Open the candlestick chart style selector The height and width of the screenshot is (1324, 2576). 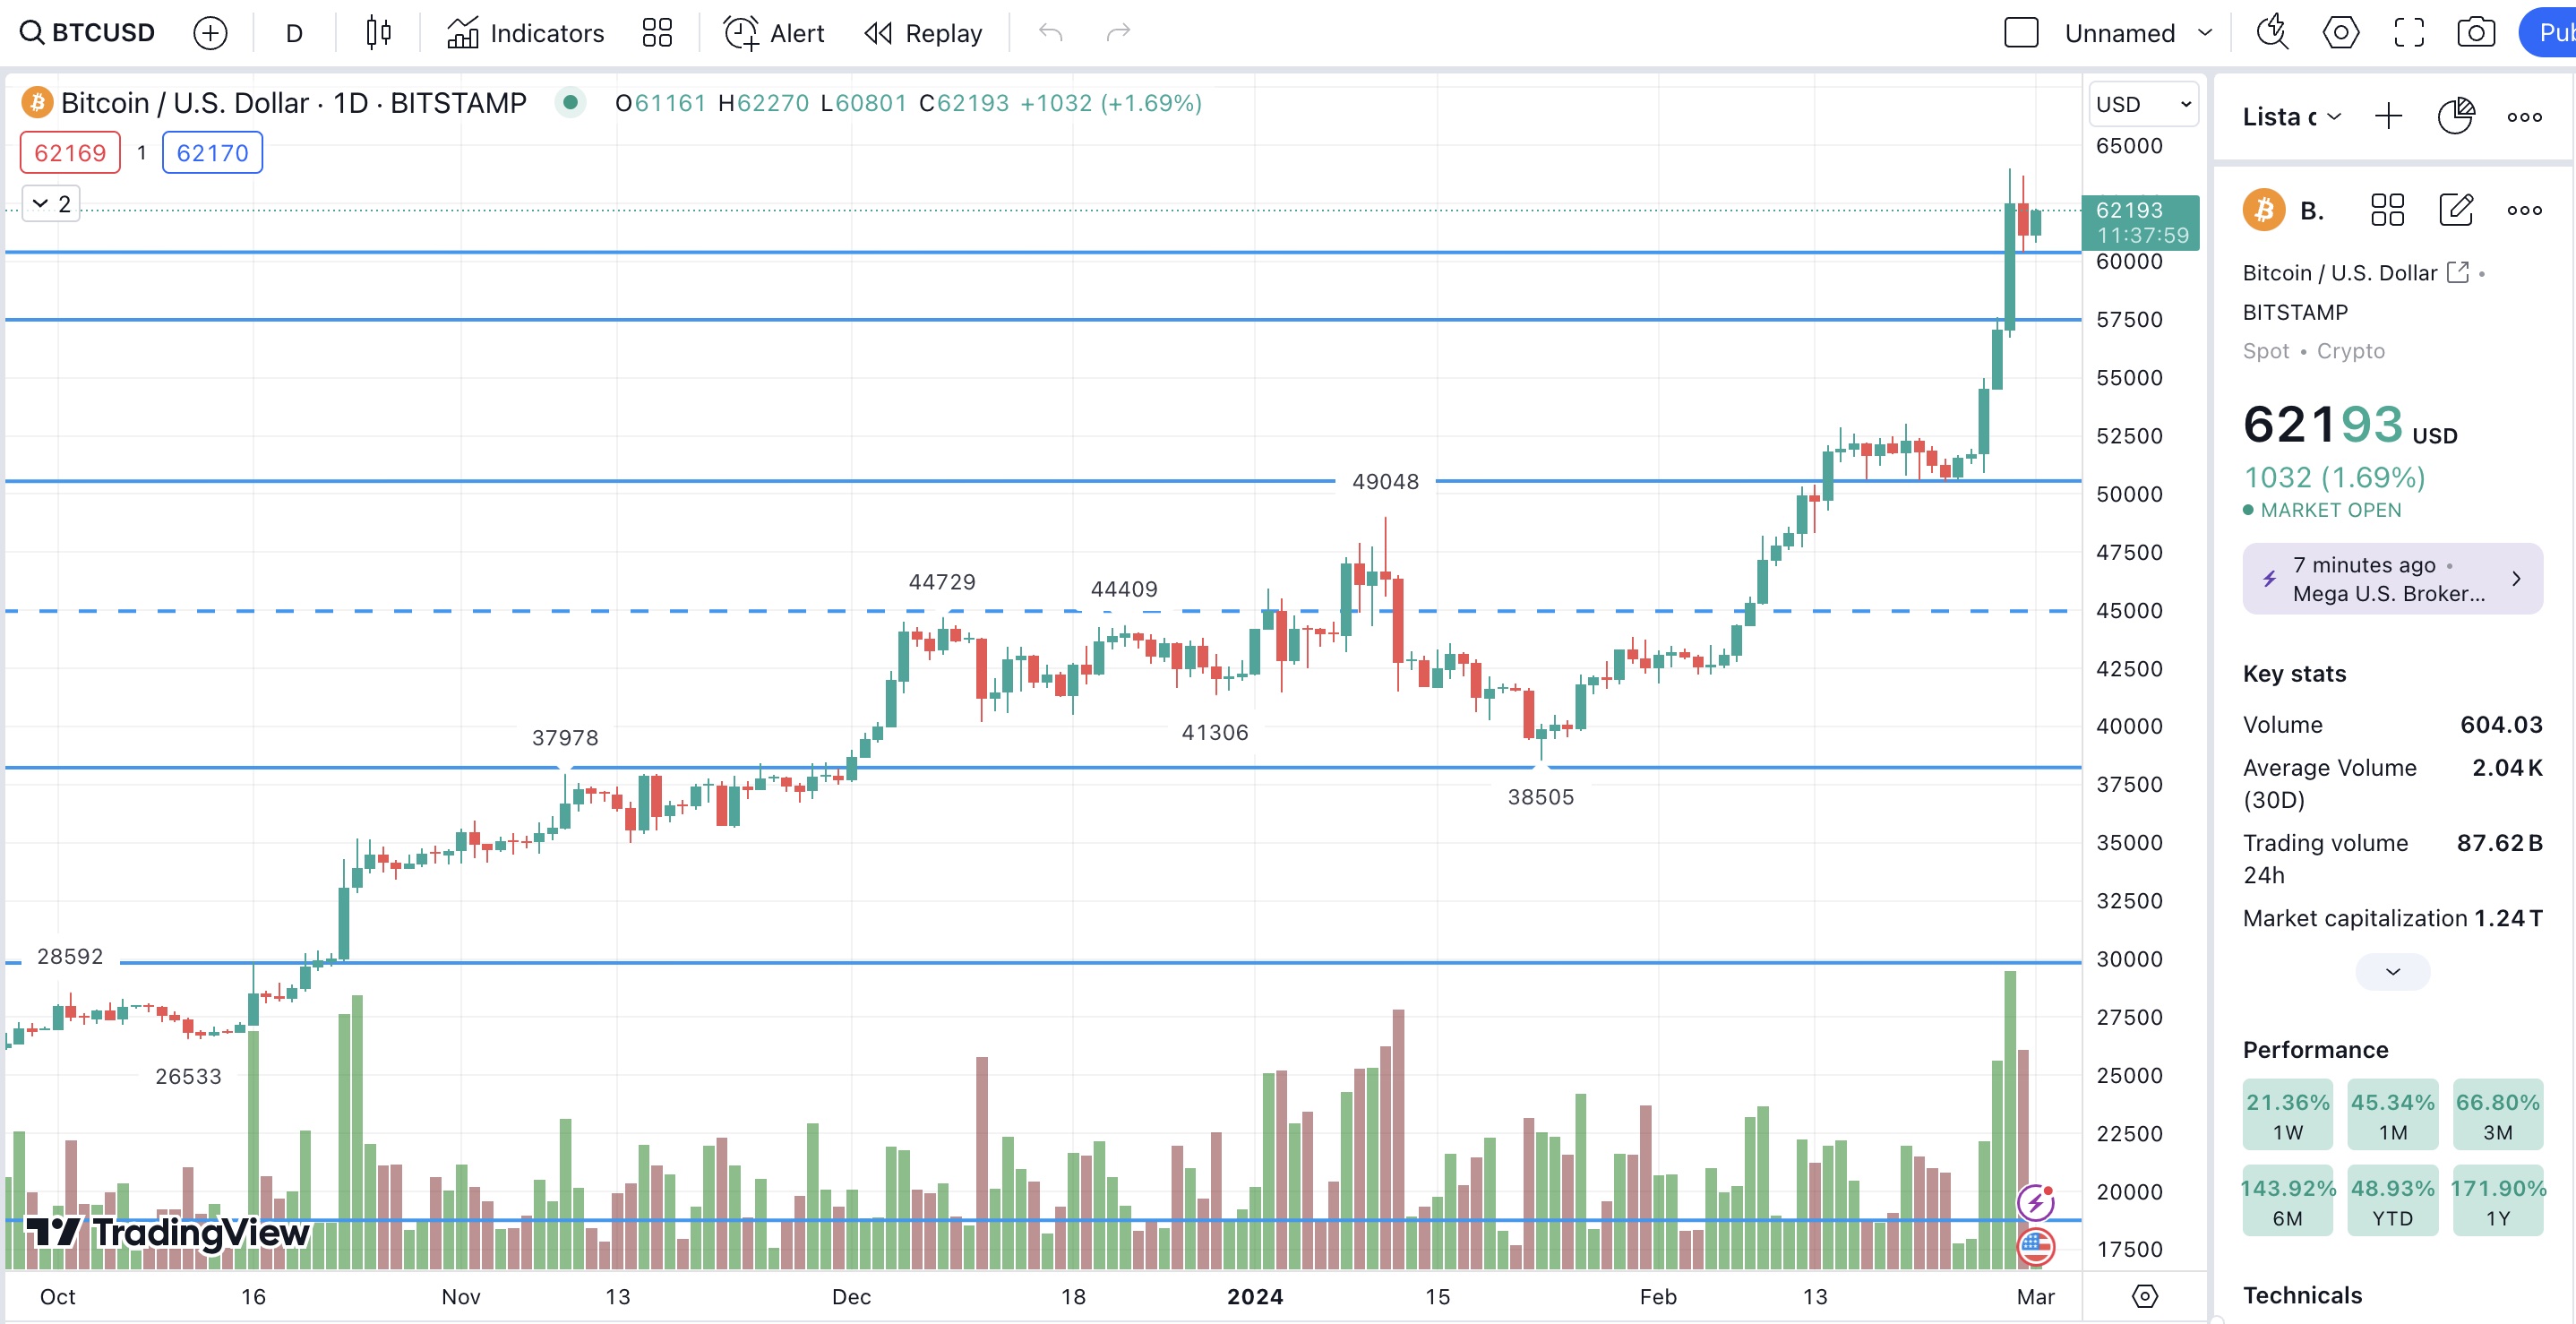point(378,33)
